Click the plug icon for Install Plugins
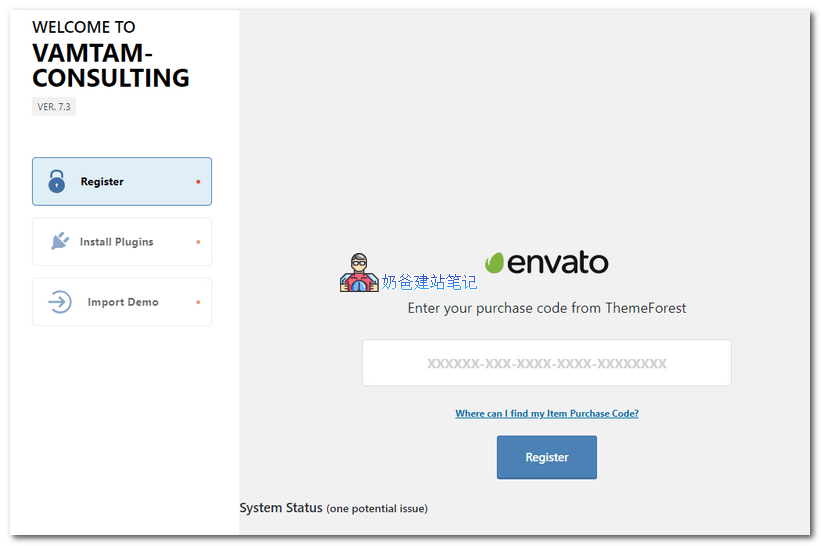This screenshot has height=546, width=821. click(60, 242)
